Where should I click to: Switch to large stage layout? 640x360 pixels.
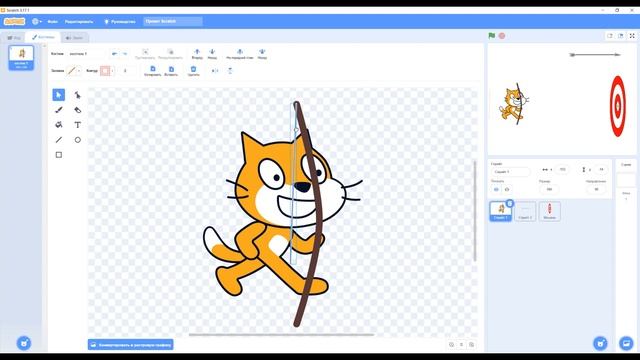click(620, 36)
